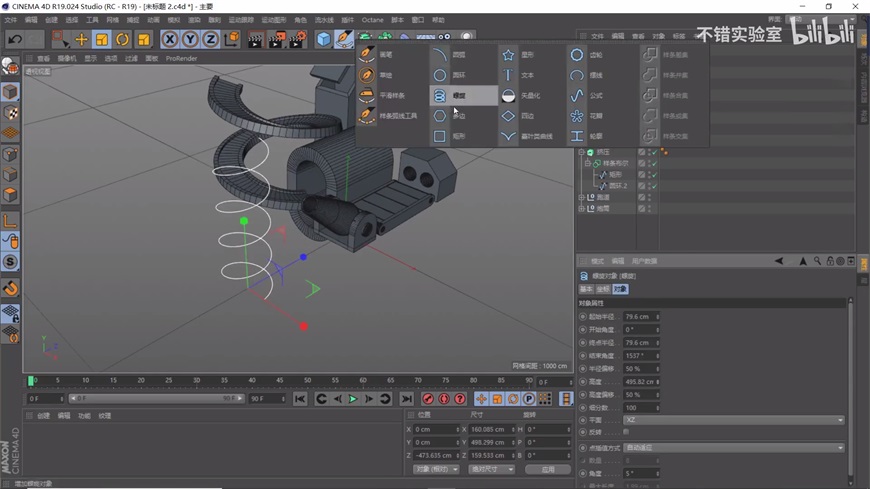Select the Text (文本) spline icon
Screen dimensions: 870x489
point(509,75)
